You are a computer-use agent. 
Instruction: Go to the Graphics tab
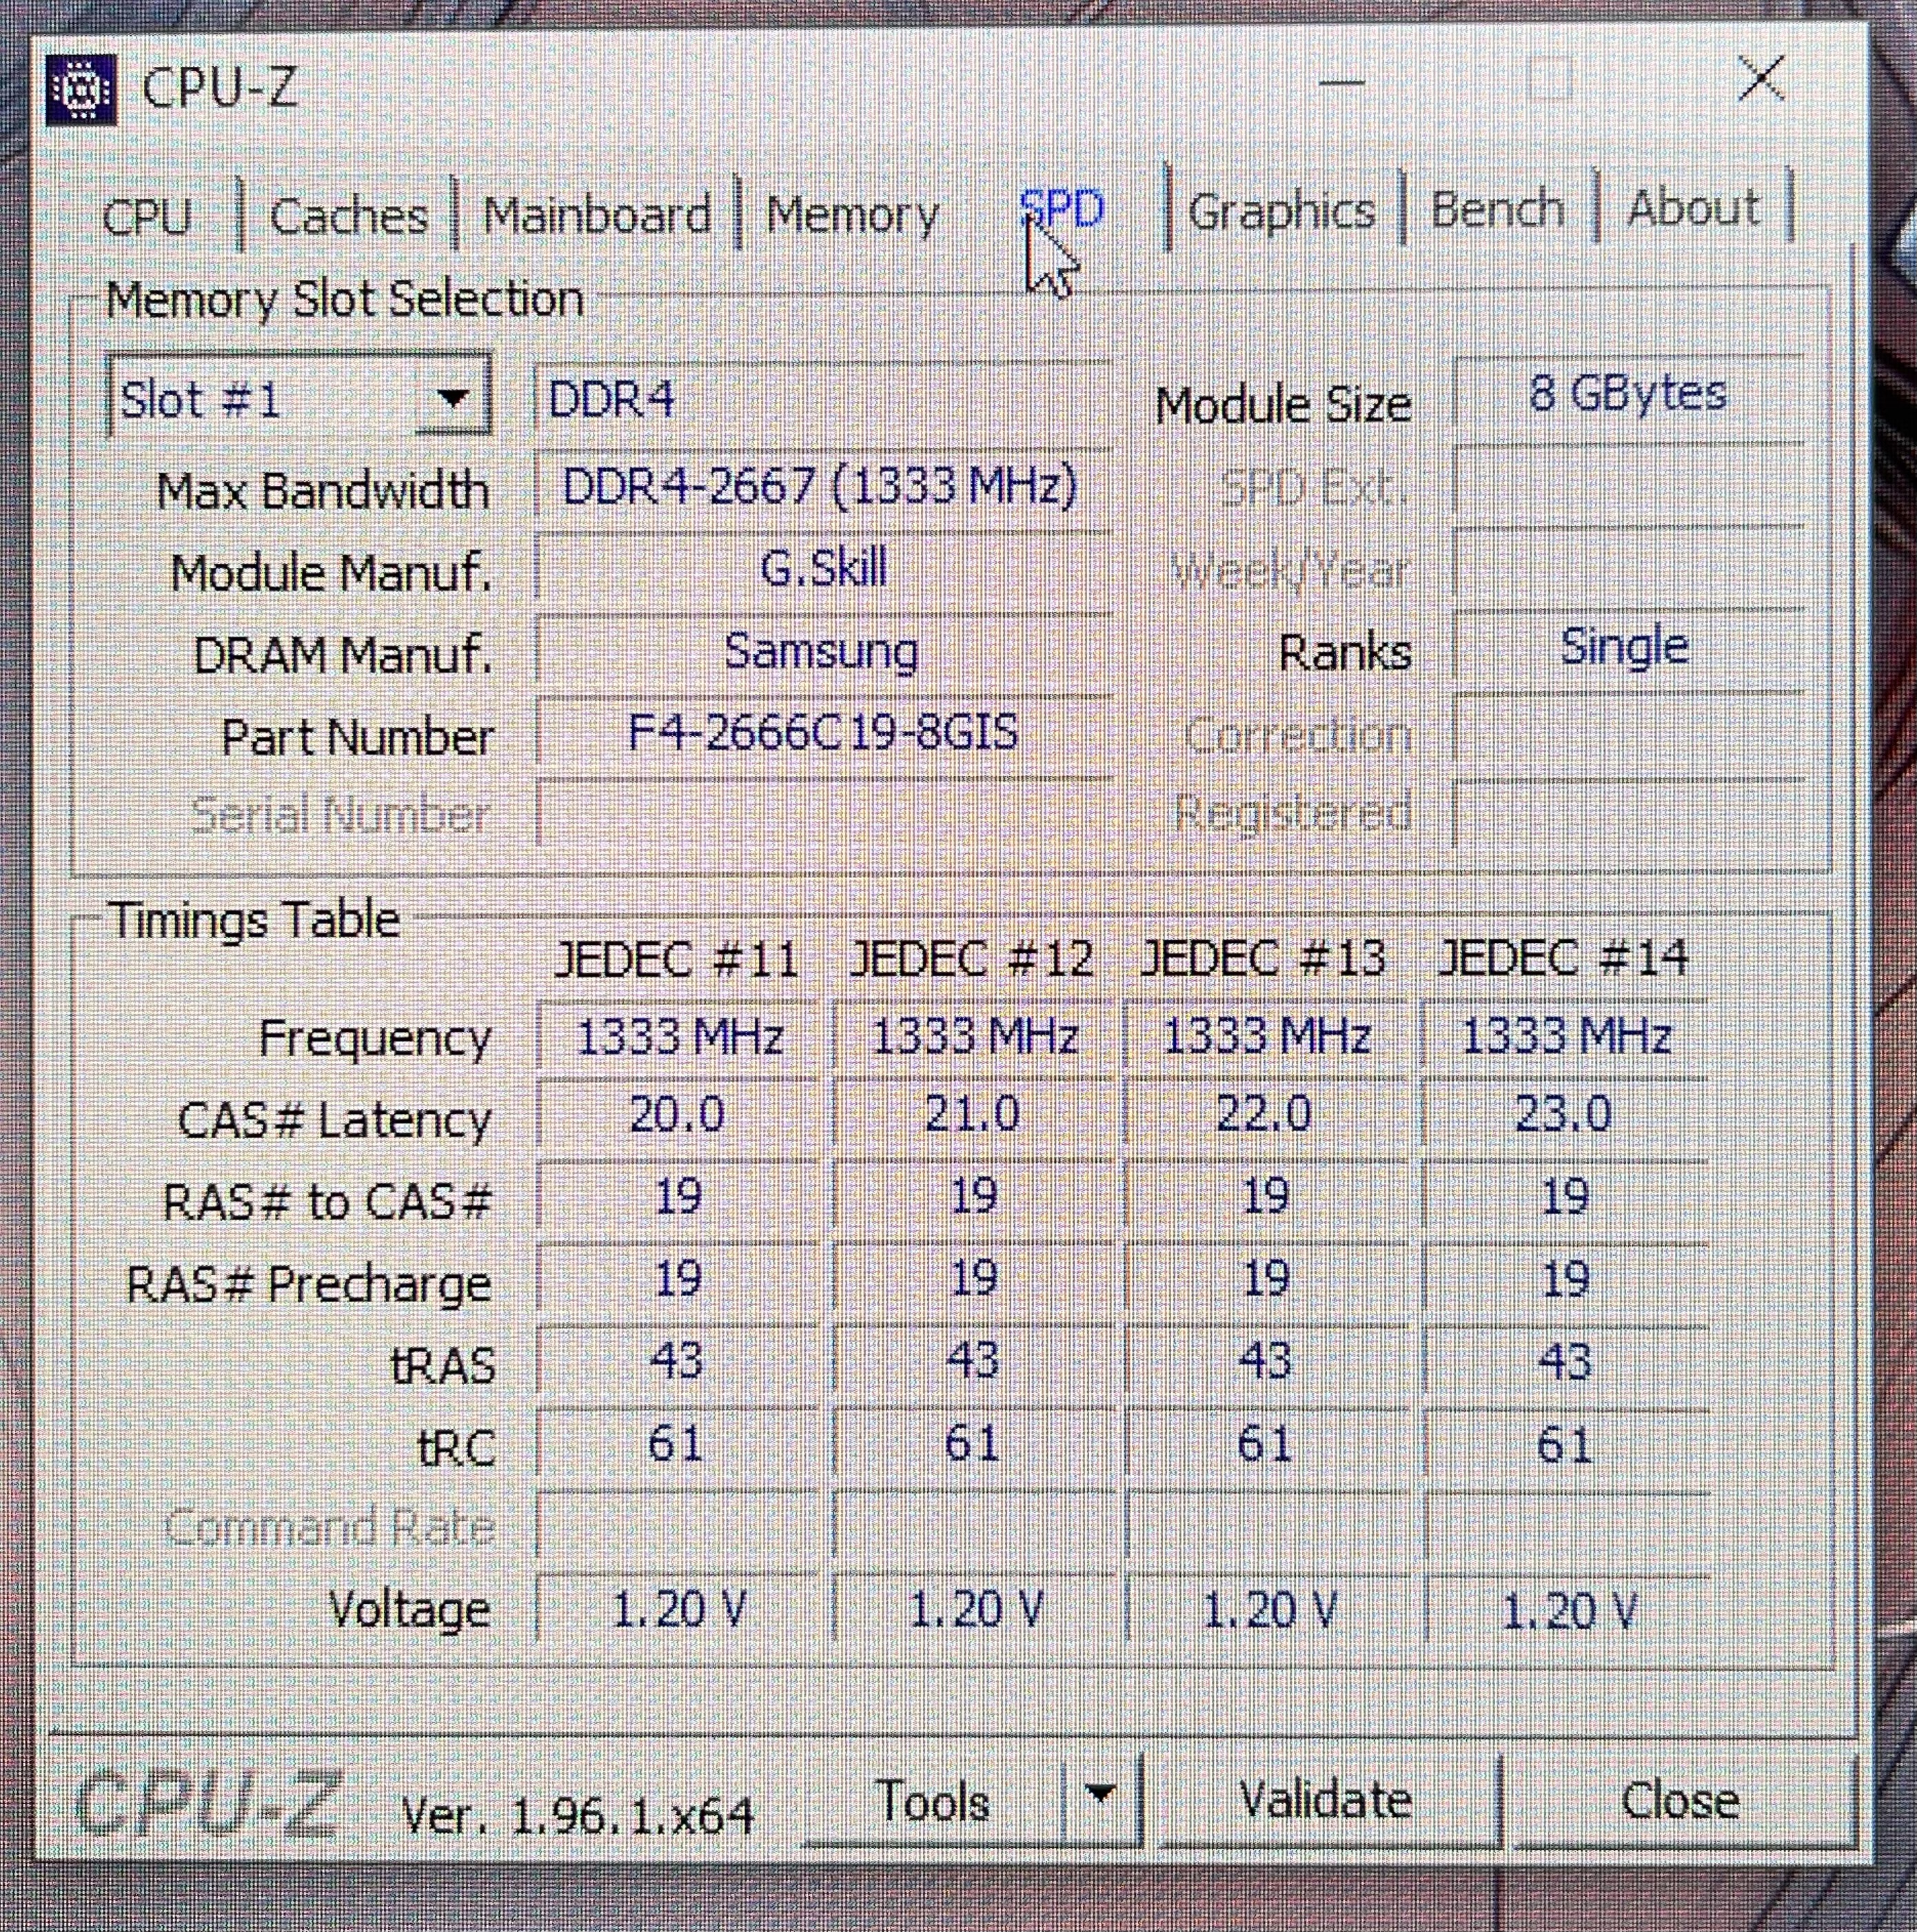click(1281, 210)
